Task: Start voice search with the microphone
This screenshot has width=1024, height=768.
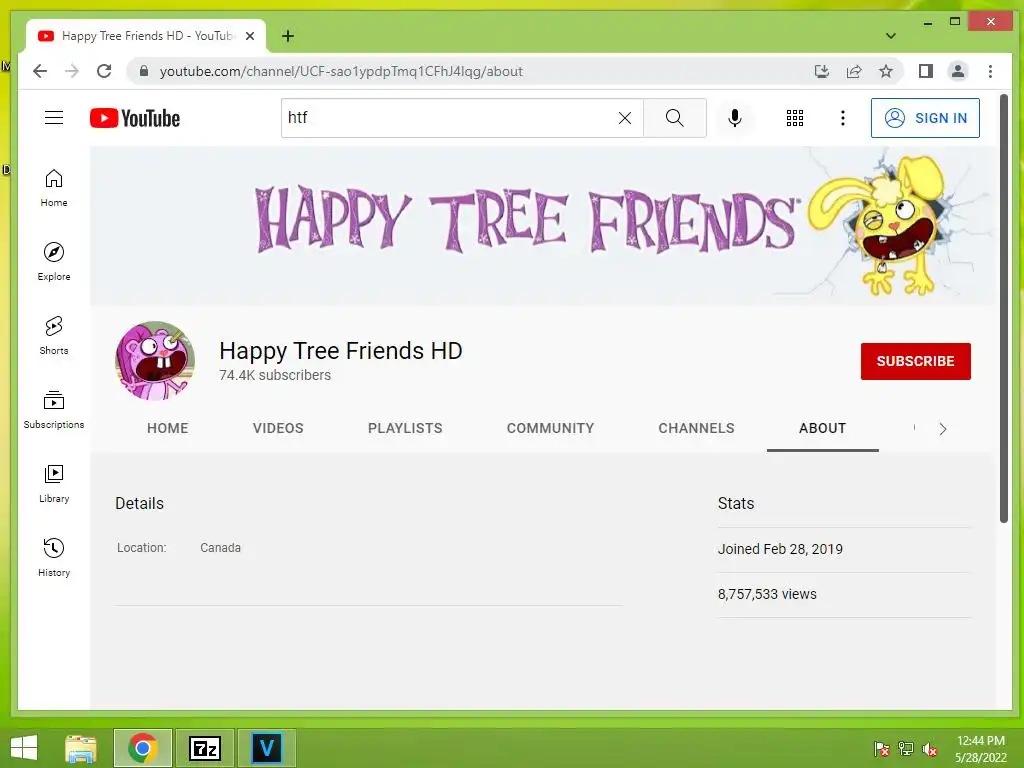Action: (735, 118)
